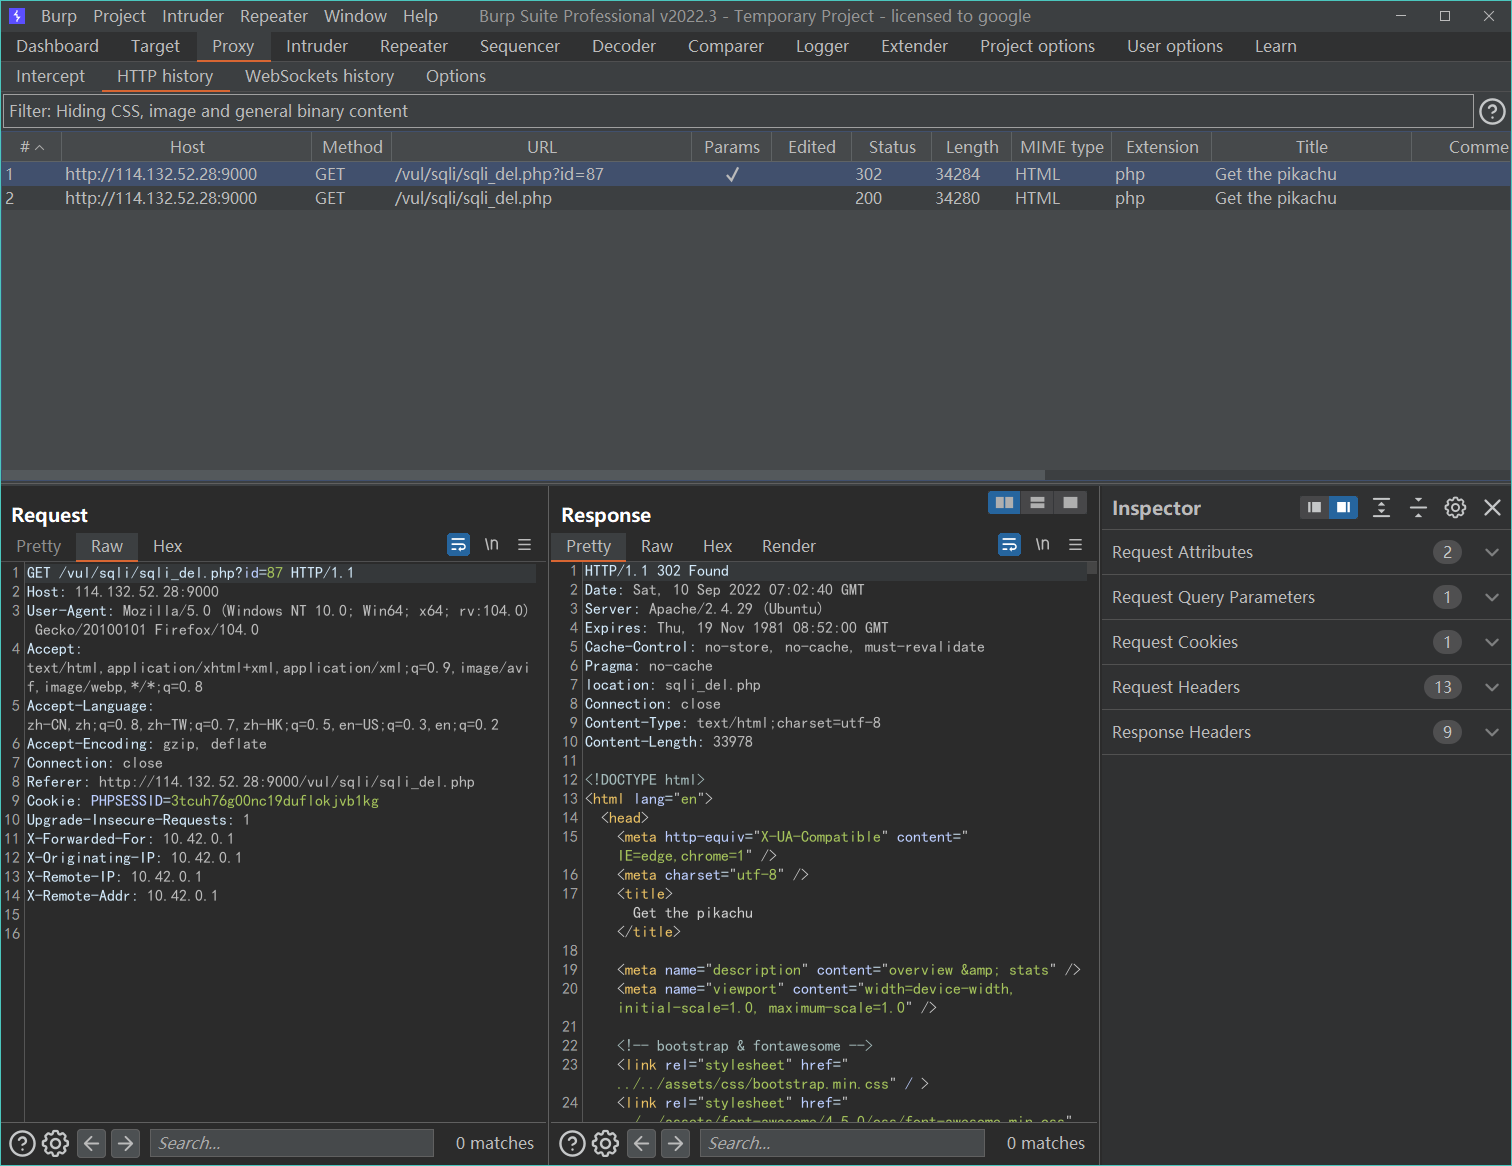Screen dimensions: 1512x1166
Task: Switch to the Logger tab
Action: point(822,46)
